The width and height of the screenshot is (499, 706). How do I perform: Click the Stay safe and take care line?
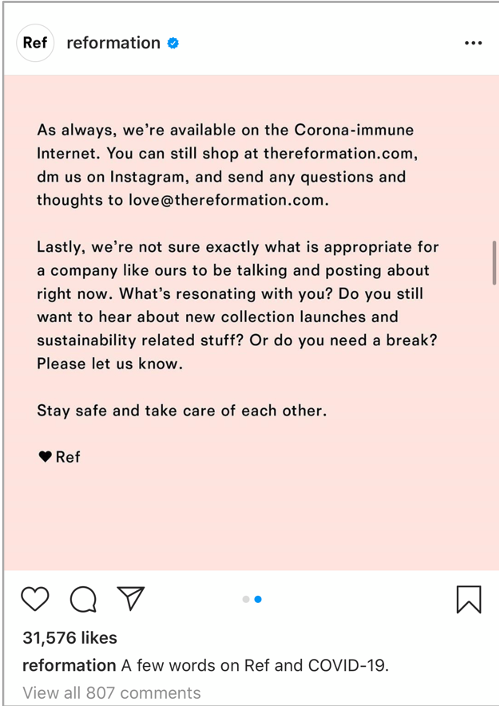(x=182, y=411)
